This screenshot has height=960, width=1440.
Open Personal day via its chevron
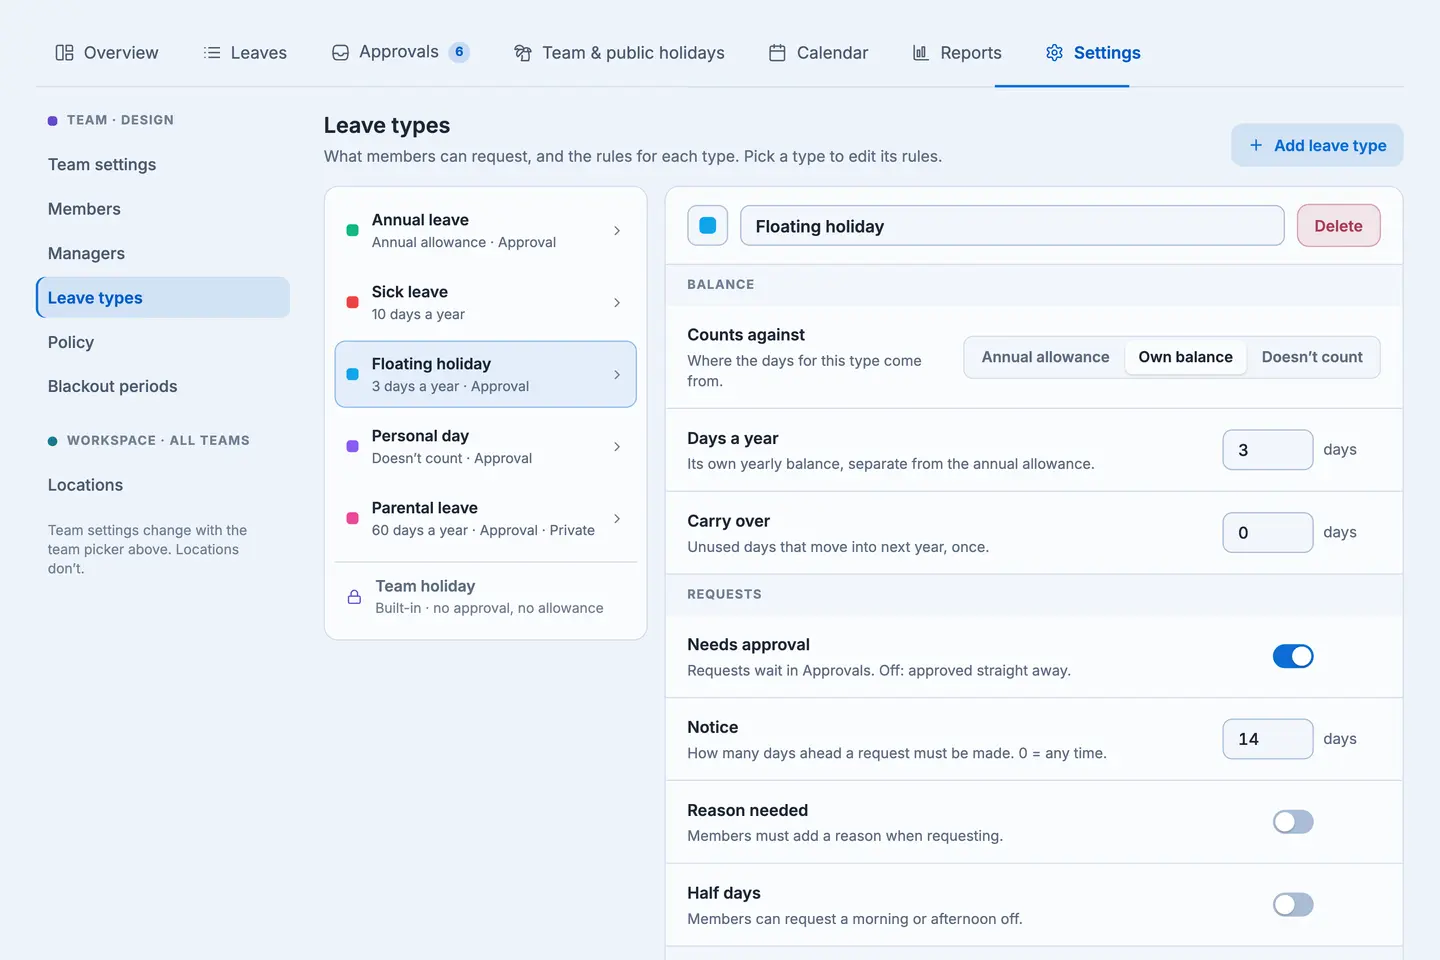pyautogui.click(x=617, y=447)
